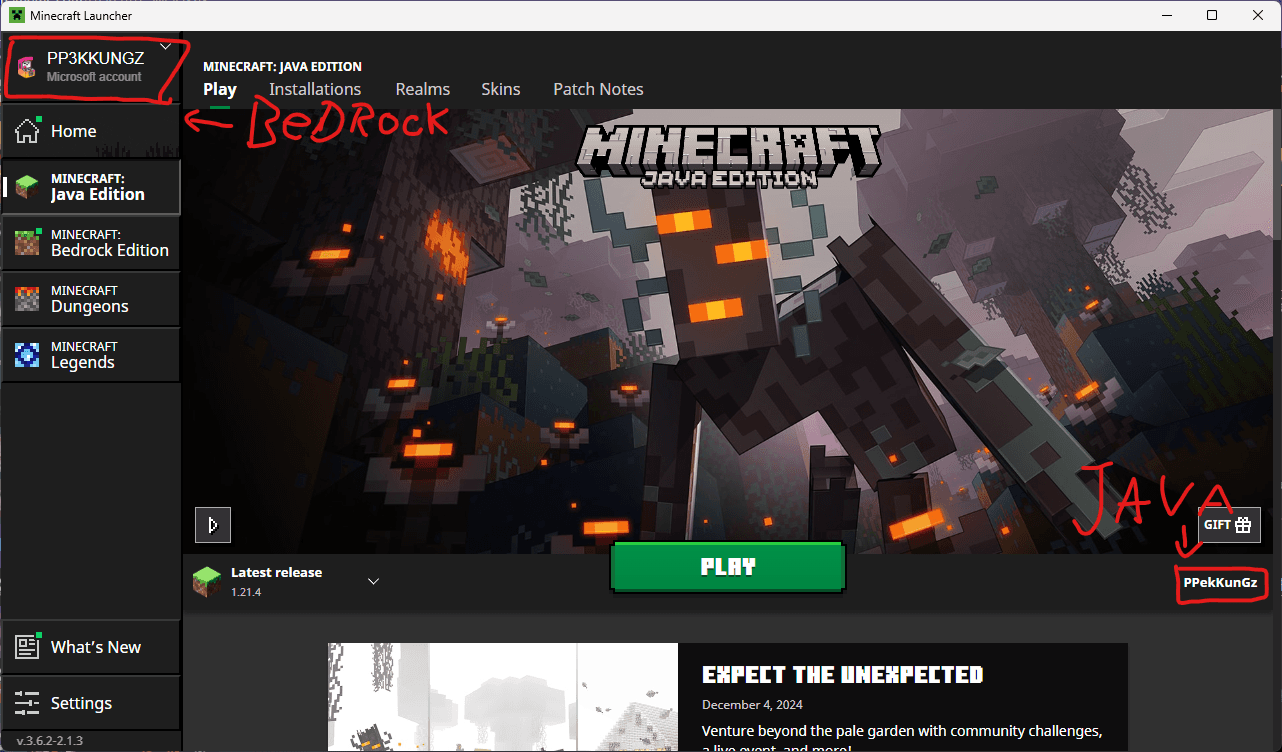Open the Minecraft Dungeons icon
Screen dimensions: 1282x752
tap(27, 299)
